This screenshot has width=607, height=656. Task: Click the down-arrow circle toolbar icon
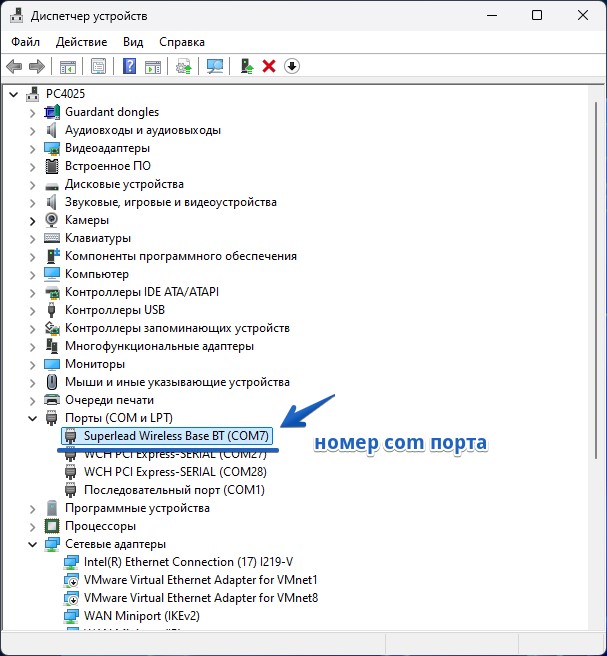click(x=292, y=66)
